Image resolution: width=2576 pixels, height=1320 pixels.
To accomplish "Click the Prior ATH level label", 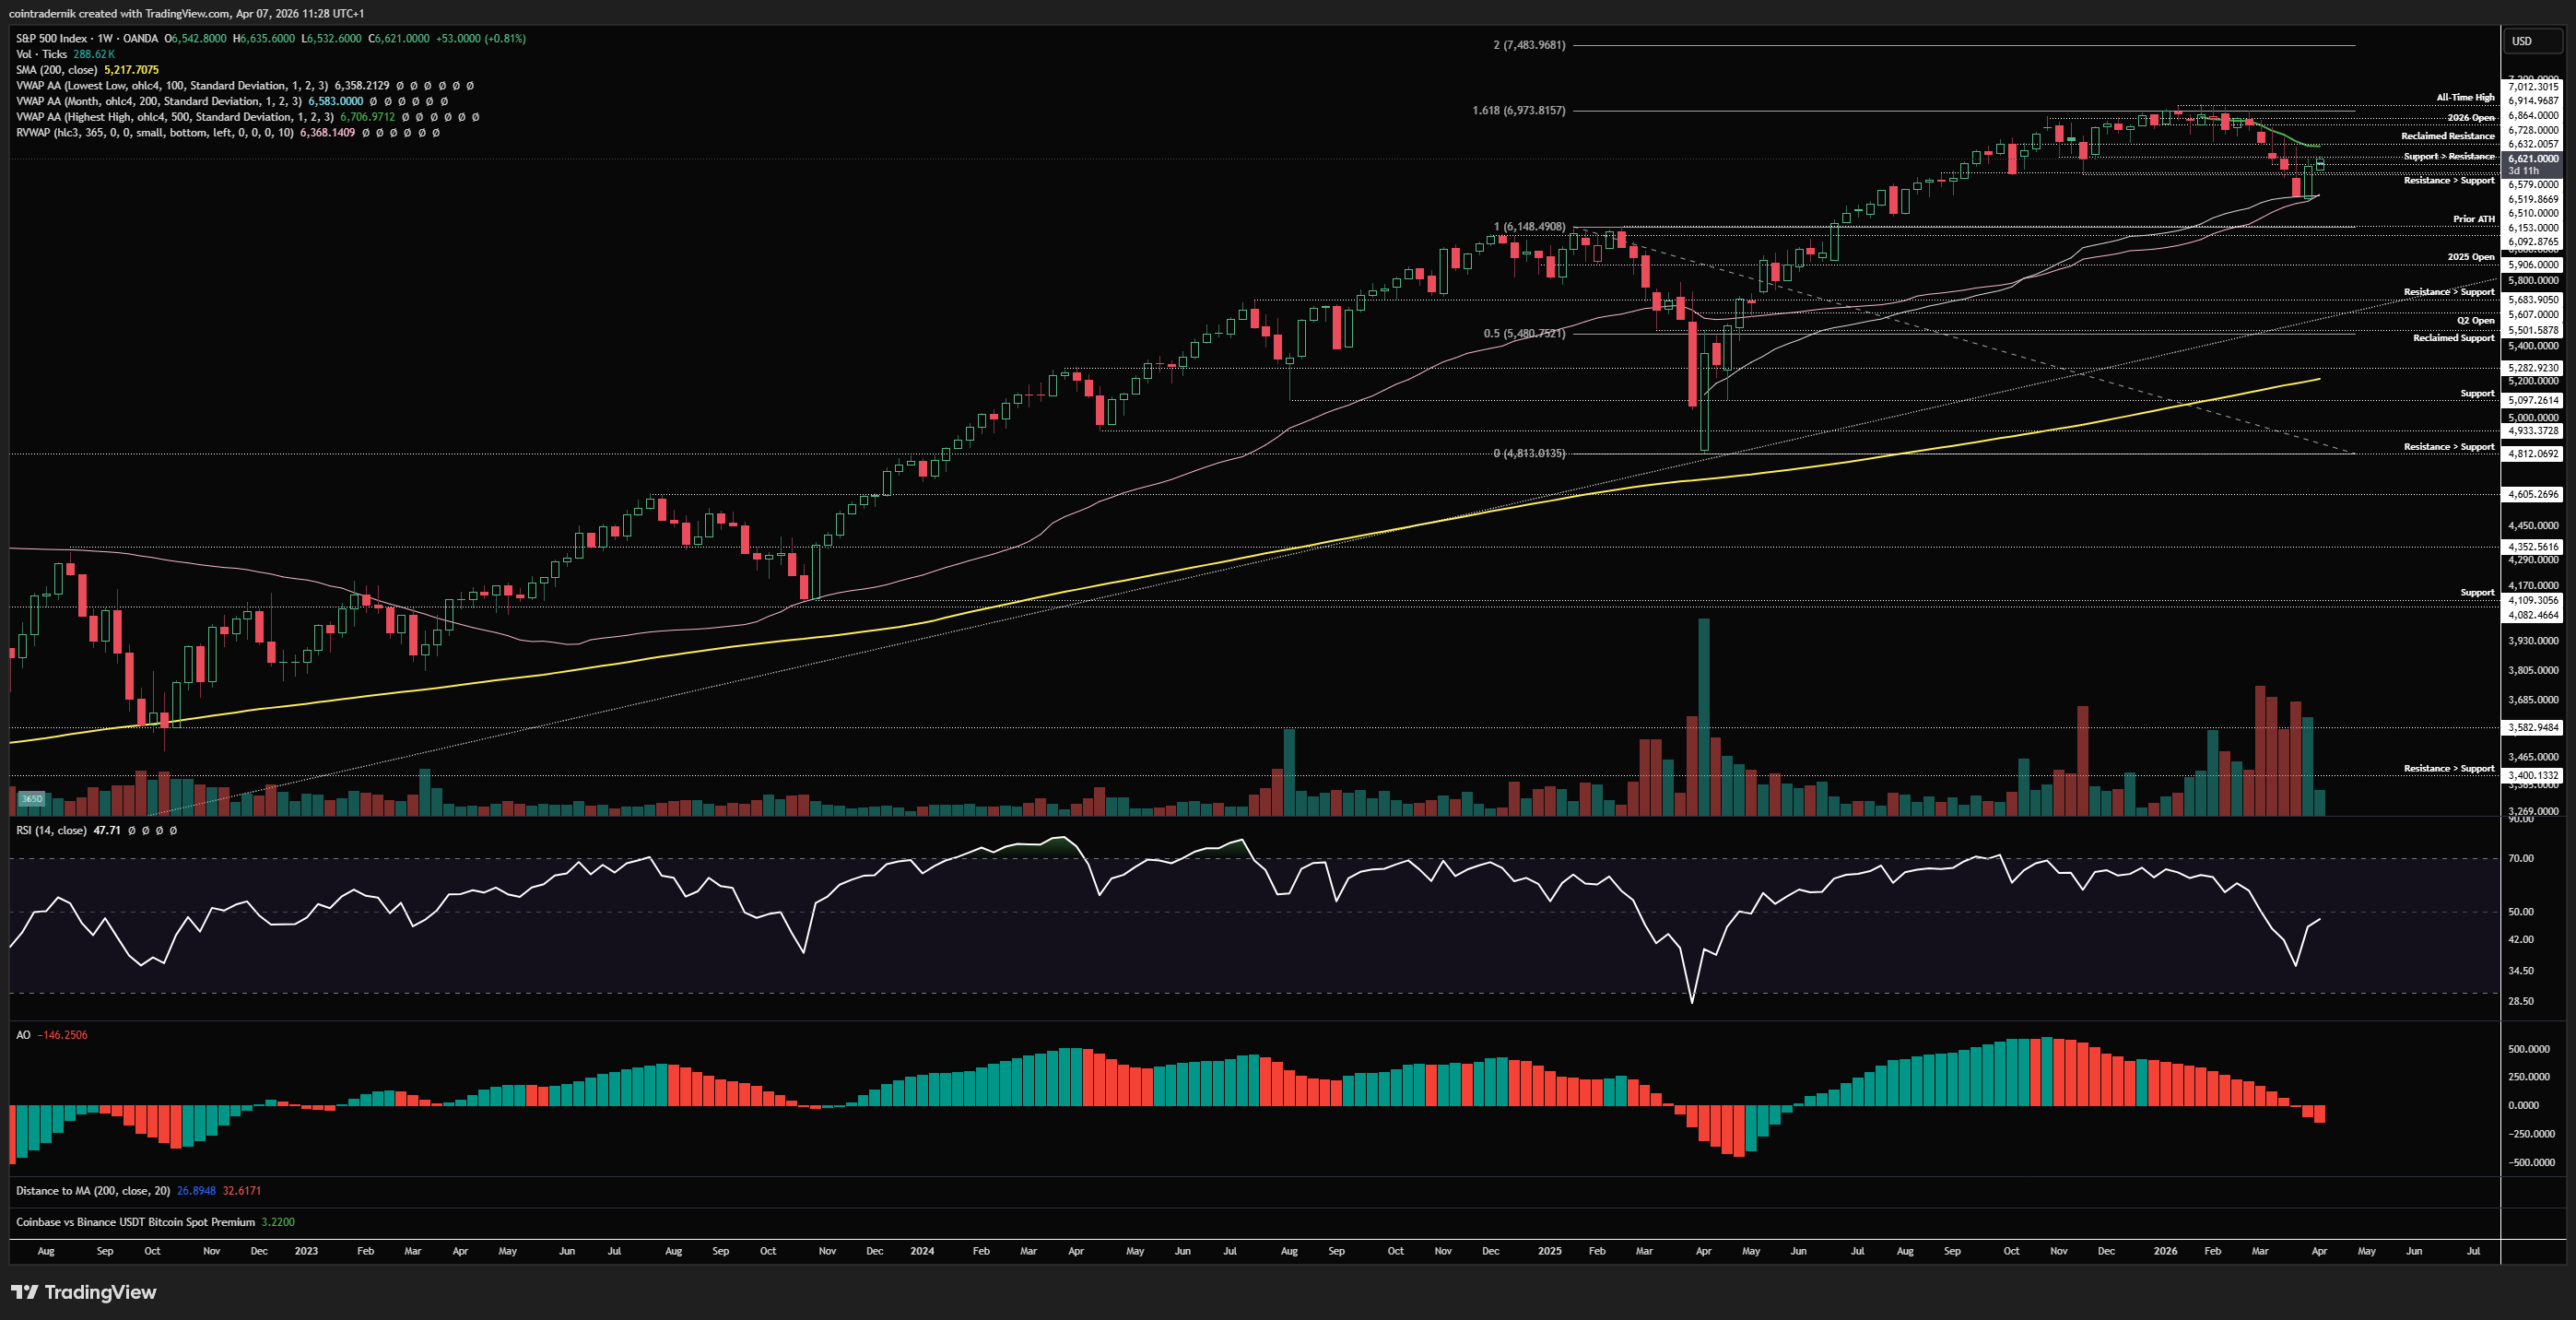I will 2472,219.
